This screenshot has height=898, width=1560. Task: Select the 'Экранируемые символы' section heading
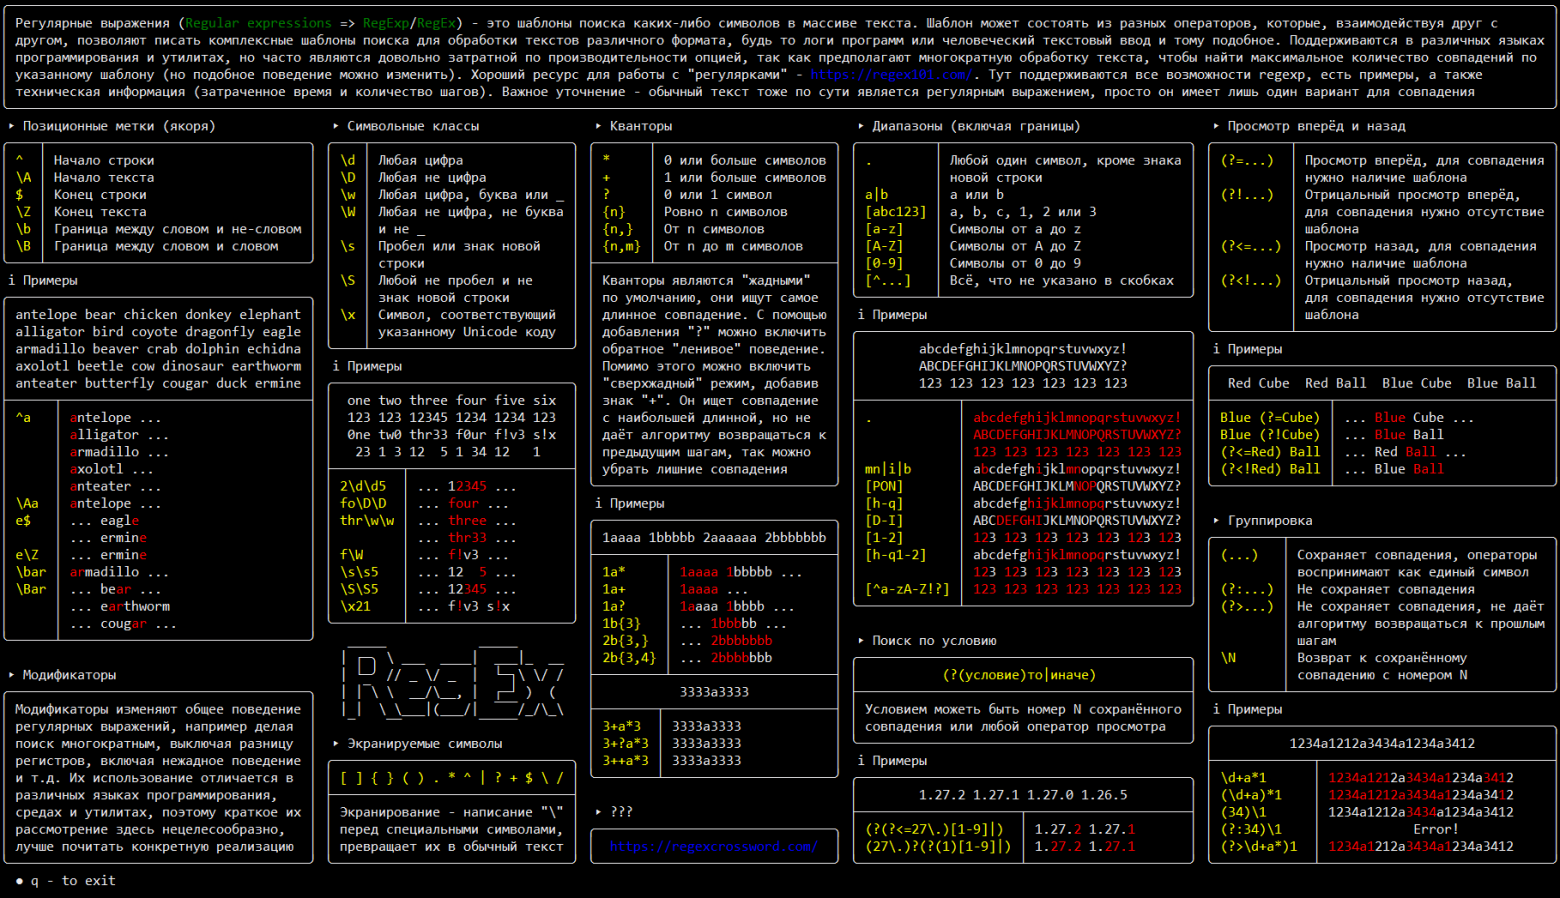(x=425, y=744)
